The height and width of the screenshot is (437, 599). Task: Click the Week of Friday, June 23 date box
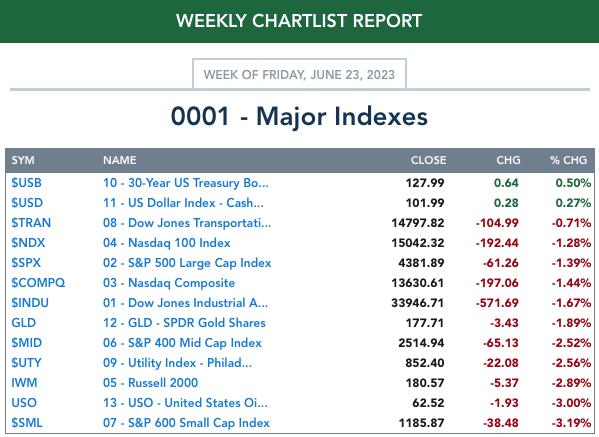299,74
